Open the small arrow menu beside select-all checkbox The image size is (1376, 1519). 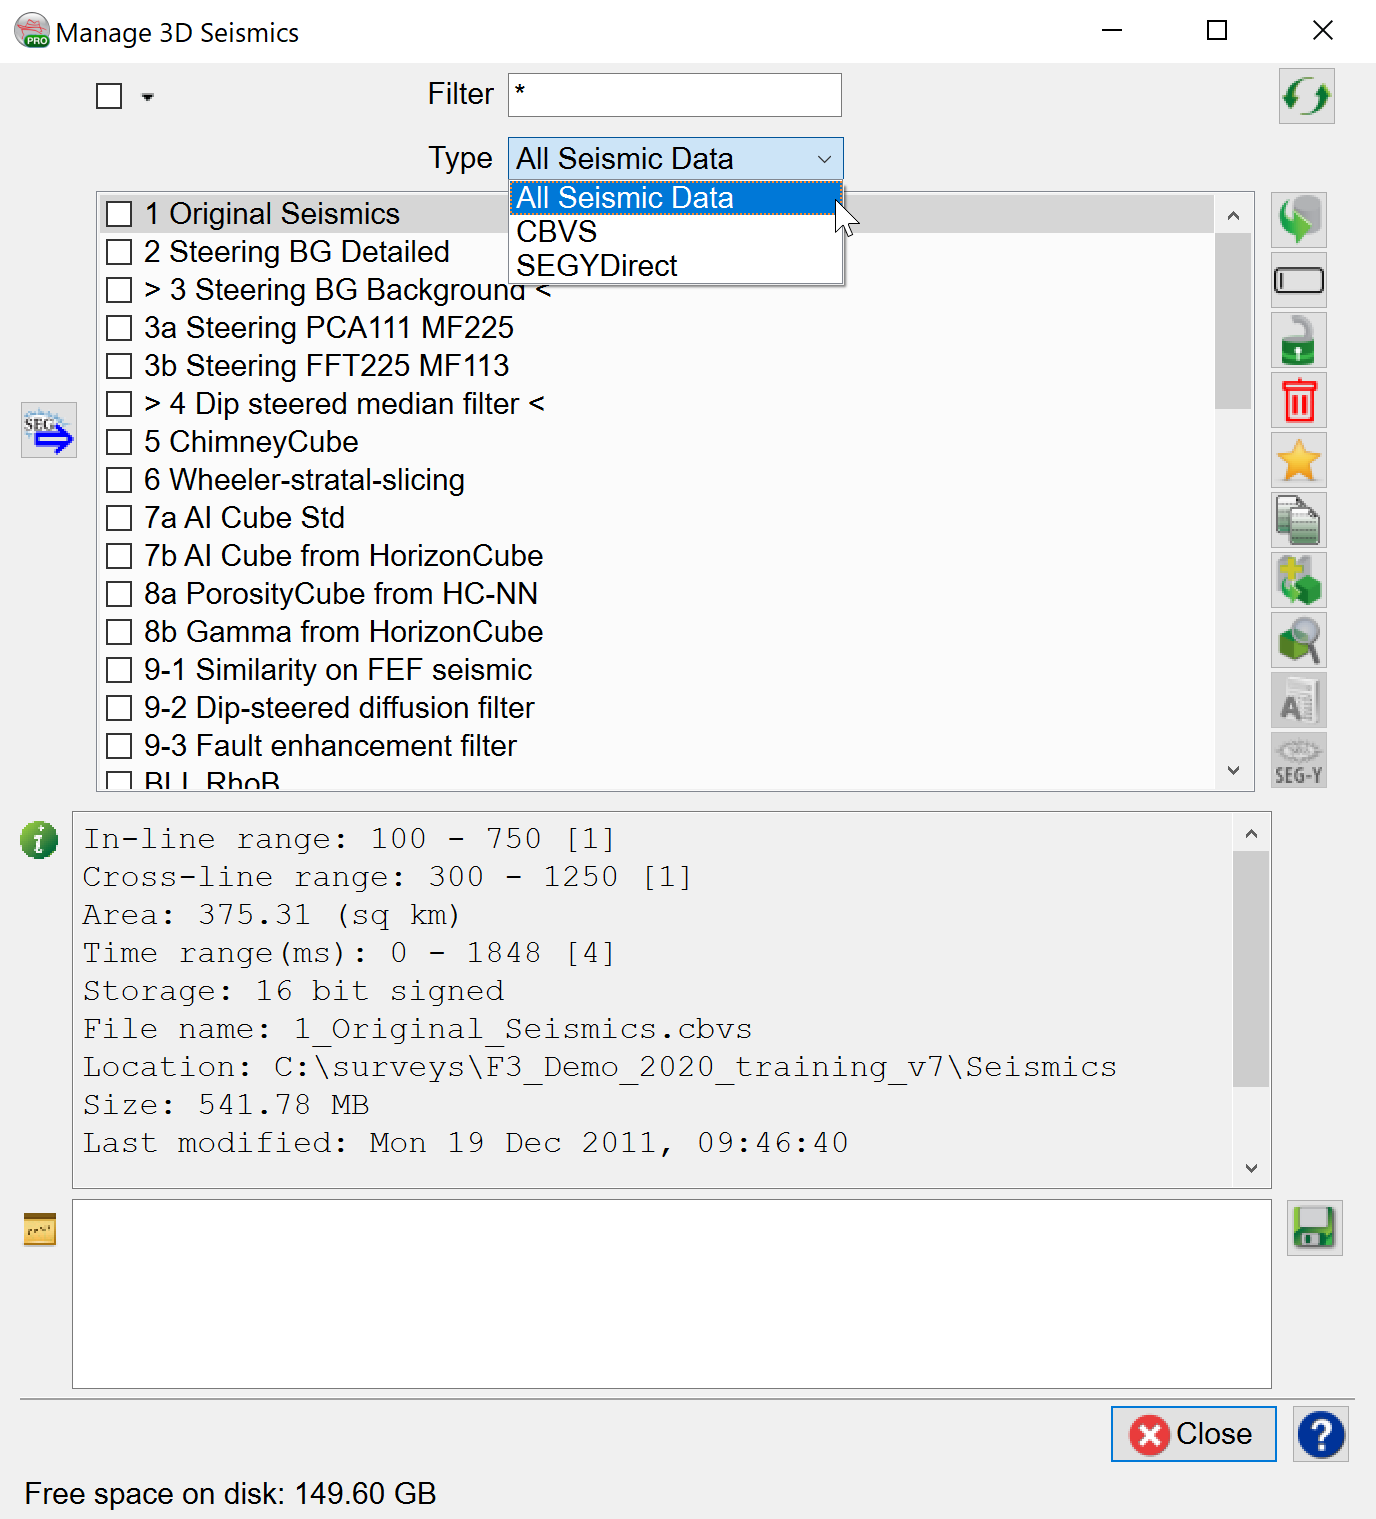point(148,97)
